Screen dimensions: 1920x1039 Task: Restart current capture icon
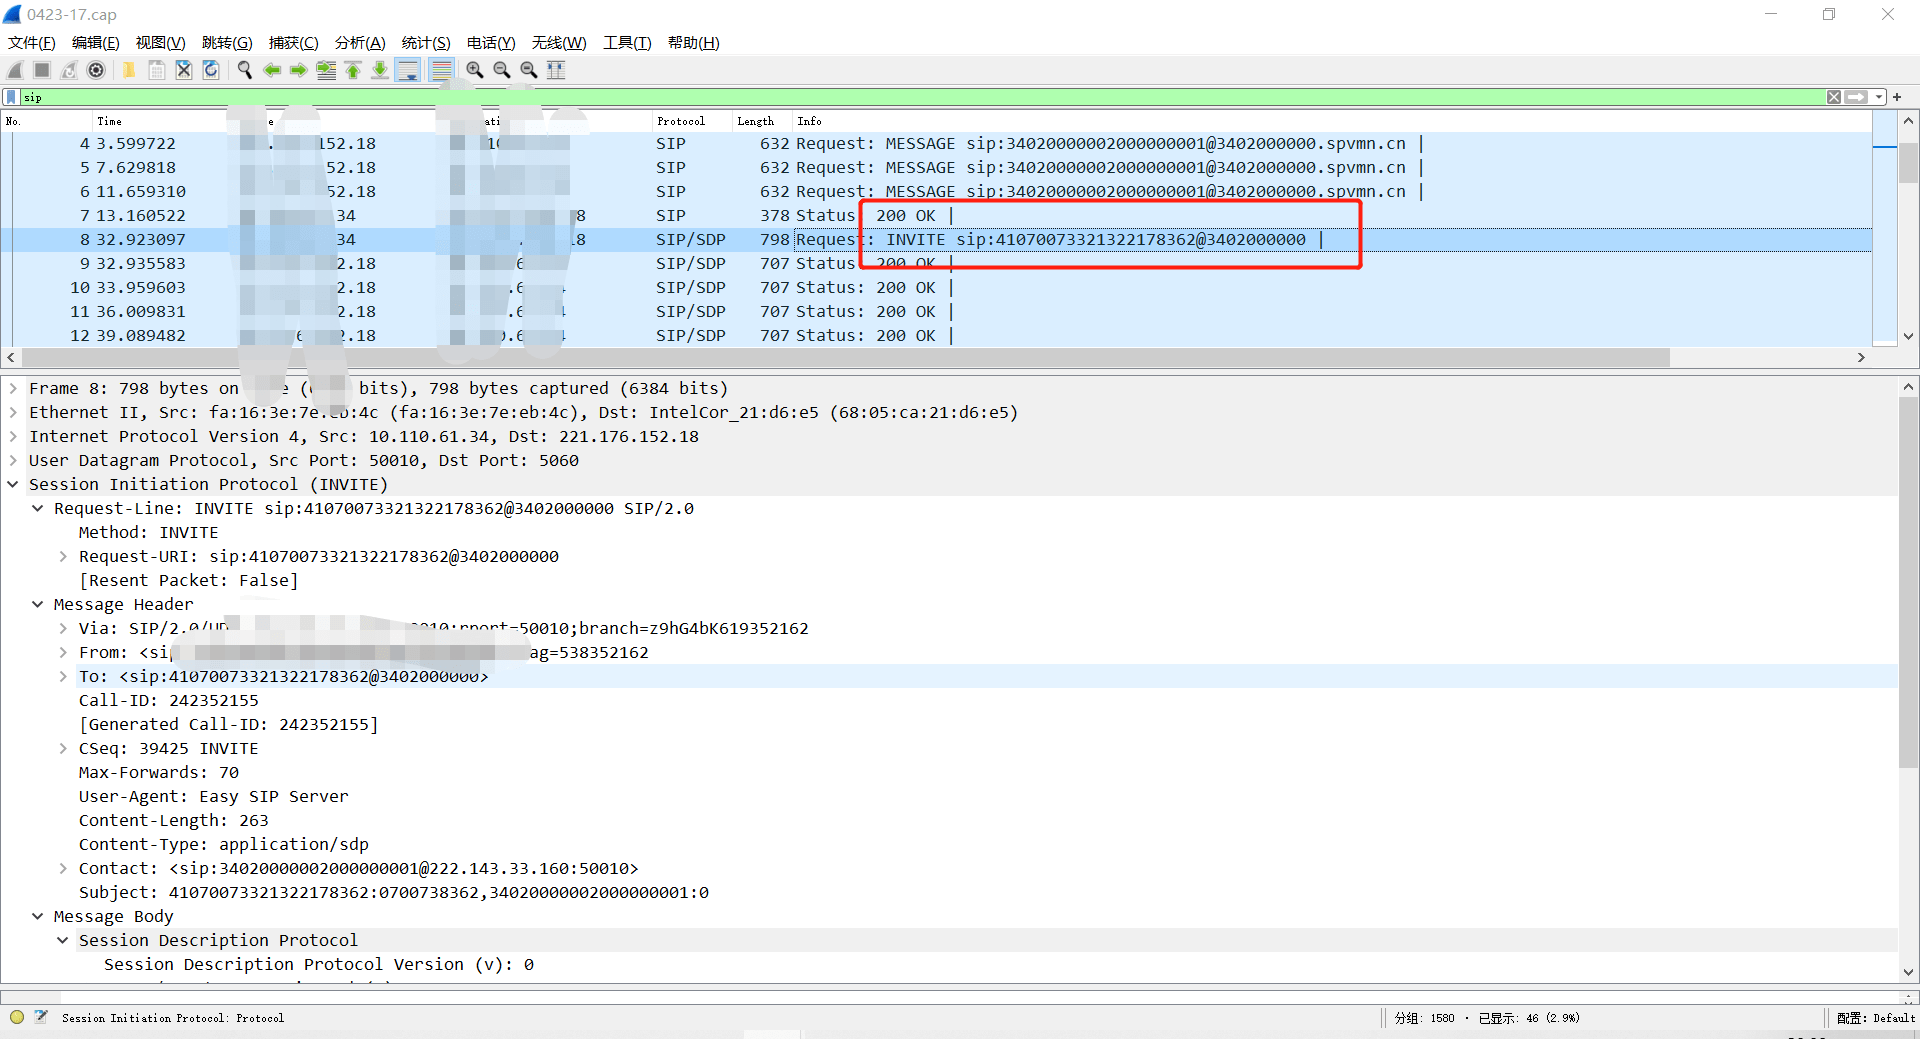(69, 70)
